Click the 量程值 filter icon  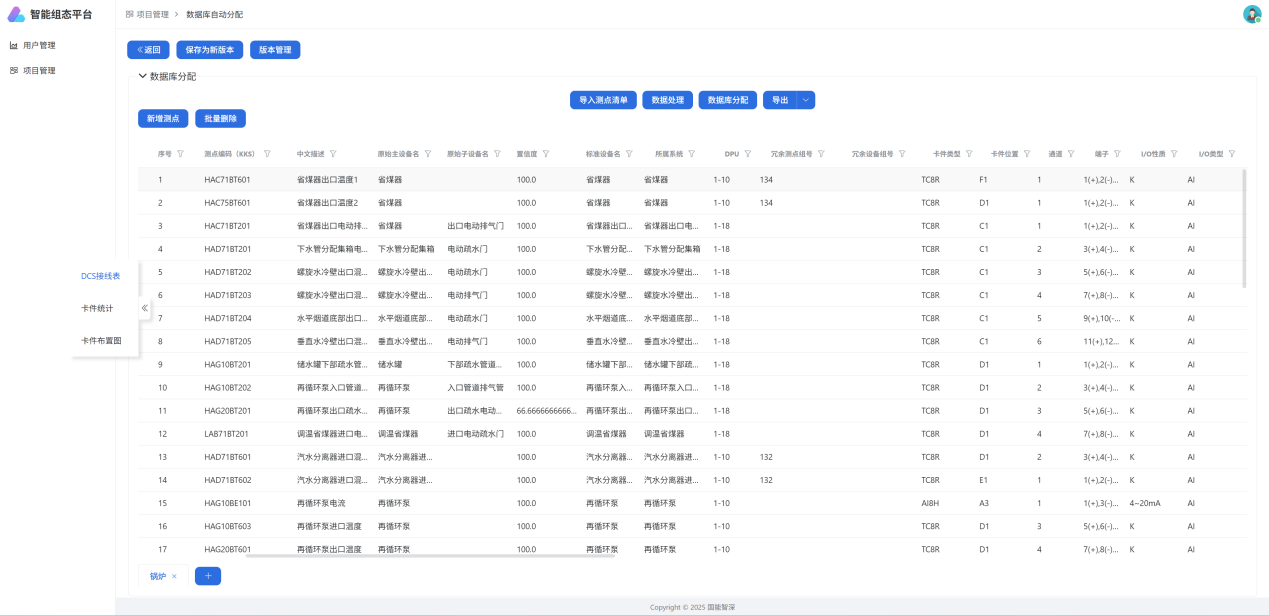(546, 154)
